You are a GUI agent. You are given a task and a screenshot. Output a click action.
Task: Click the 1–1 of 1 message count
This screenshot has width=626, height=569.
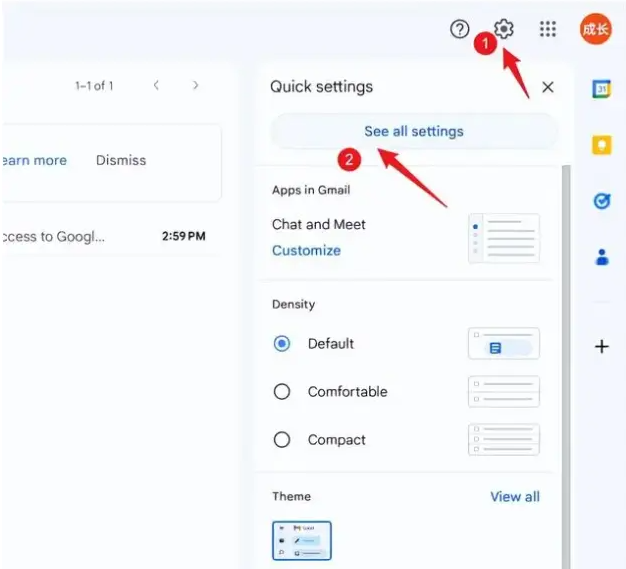coord(94,85)
